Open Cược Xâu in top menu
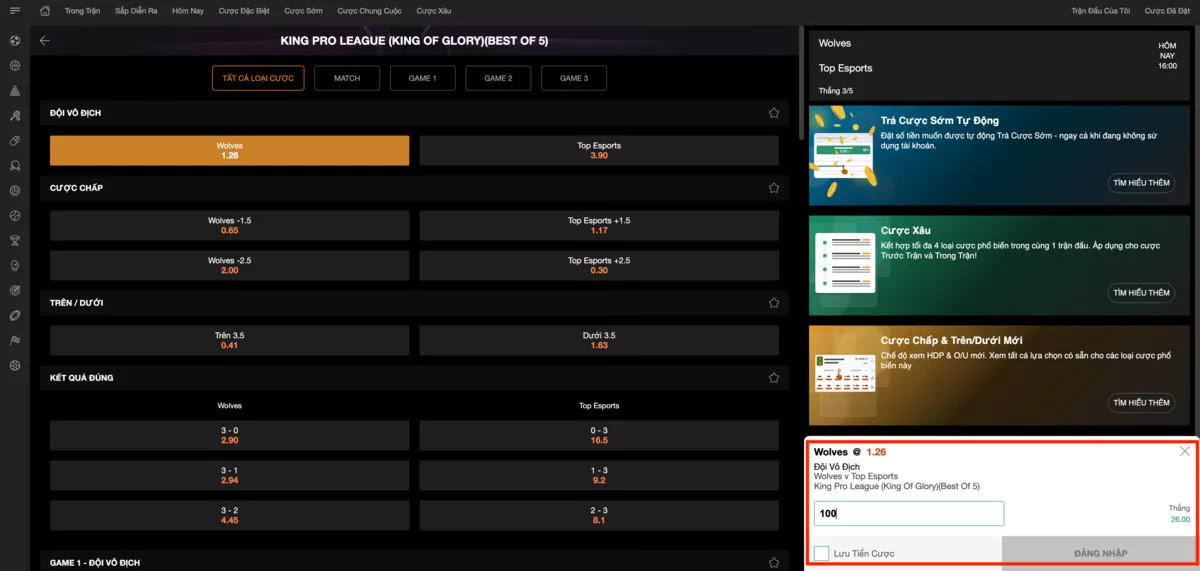 434,11
